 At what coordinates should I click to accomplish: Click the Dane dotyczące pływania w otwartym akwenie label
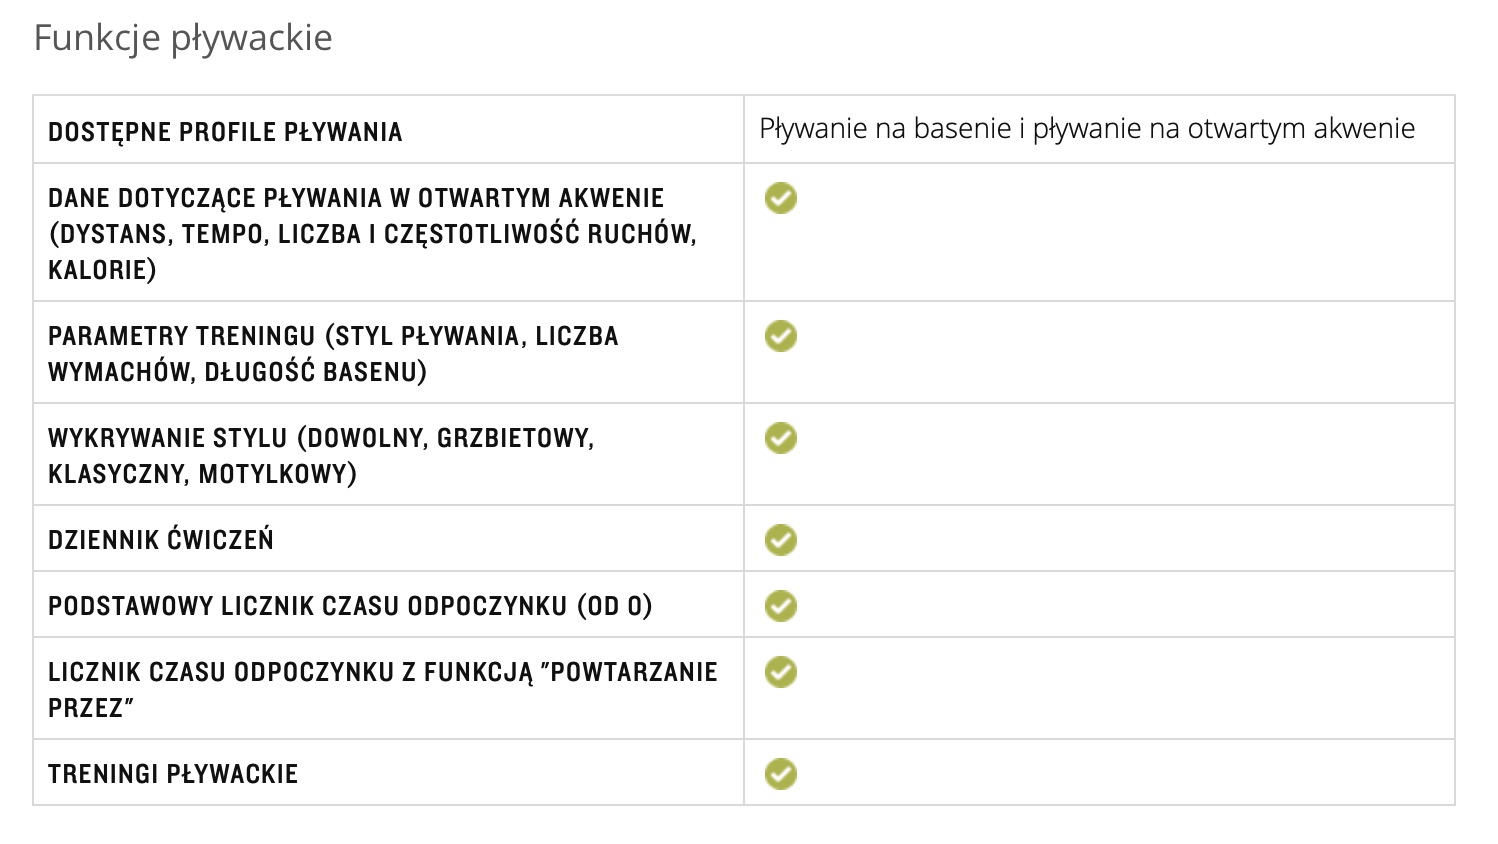[372, 234]
